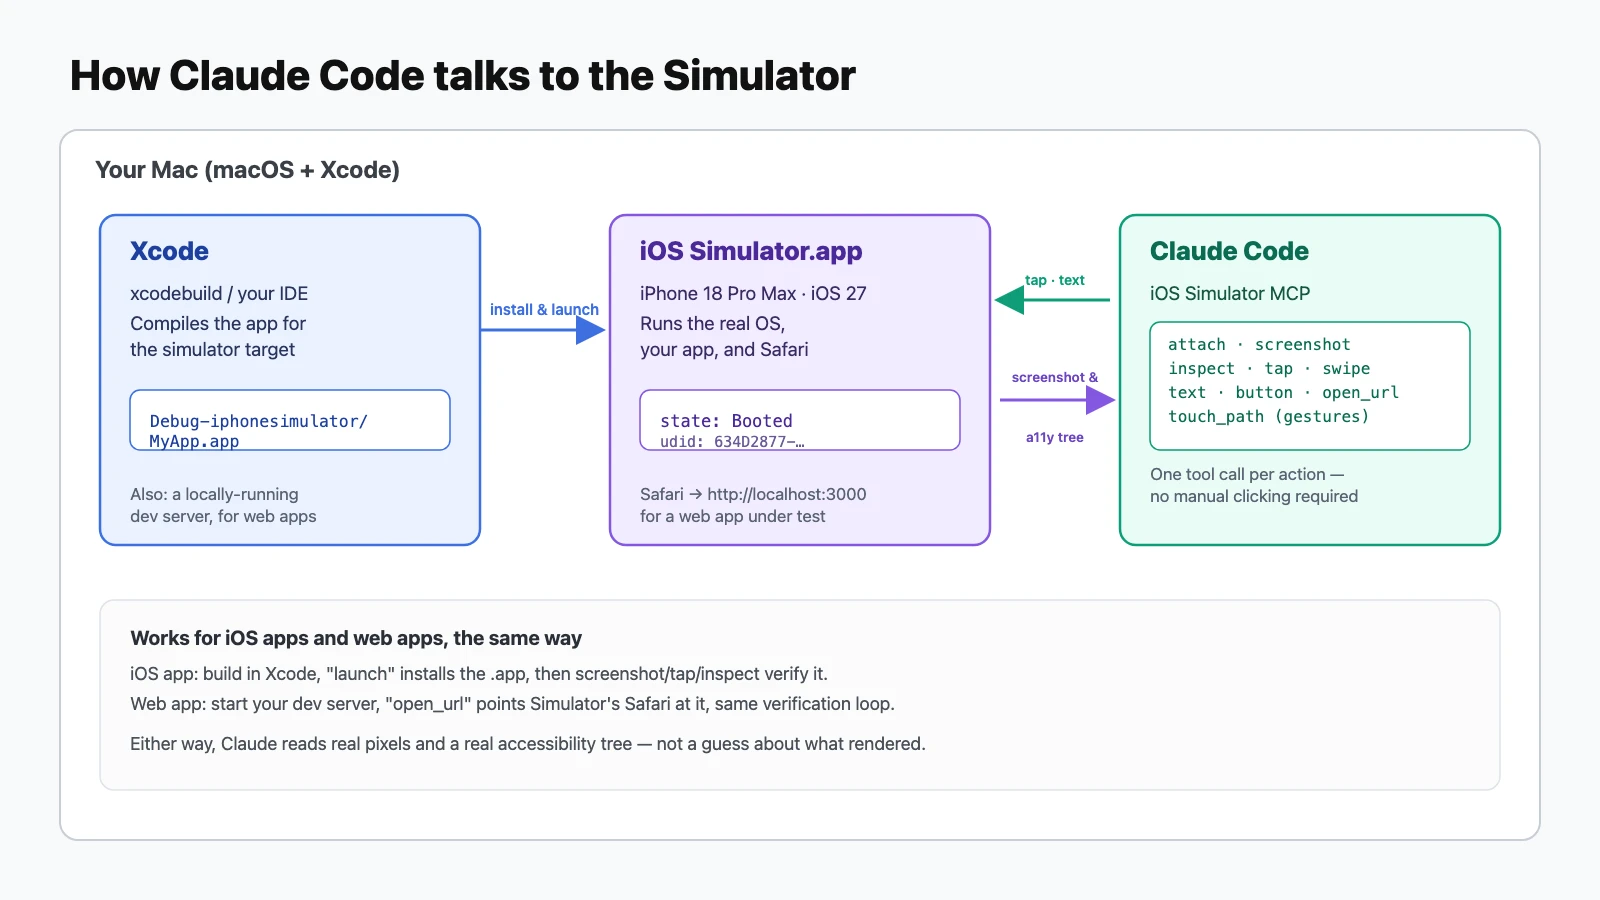Click the 'tap · text' arrow label
The height and width of the screenshot is (900, 1600).
1055,280
